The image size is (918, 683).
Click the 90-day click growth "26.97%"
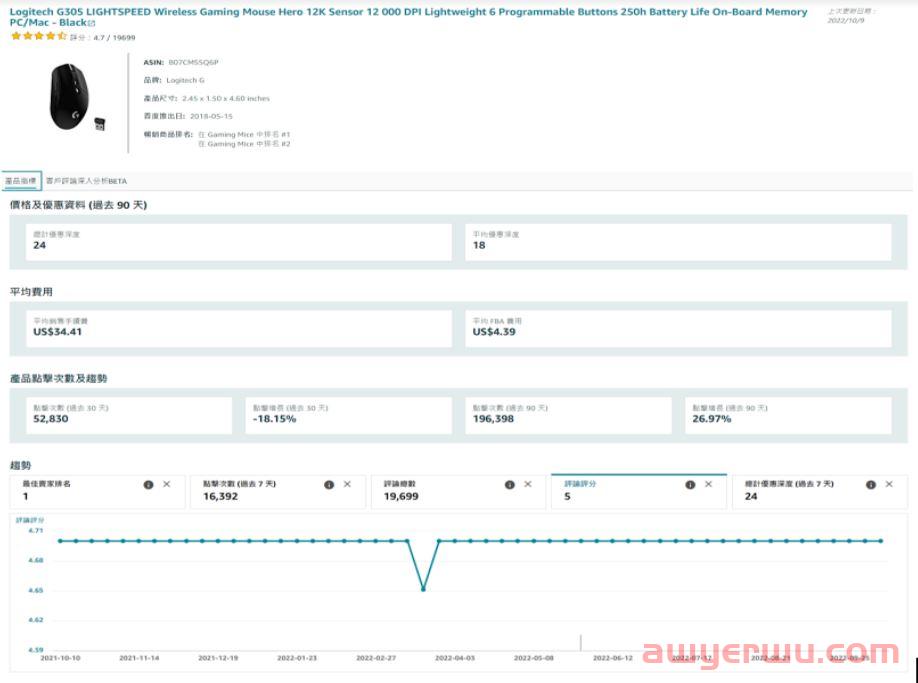click(x=712, y=418)
